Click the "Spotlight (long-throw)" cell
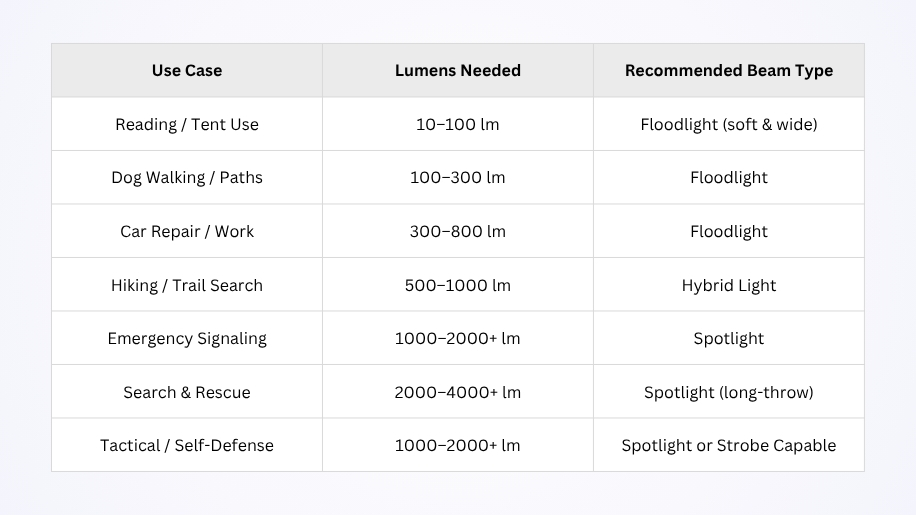The image size is (916, 515). click(x=729, y=392)
